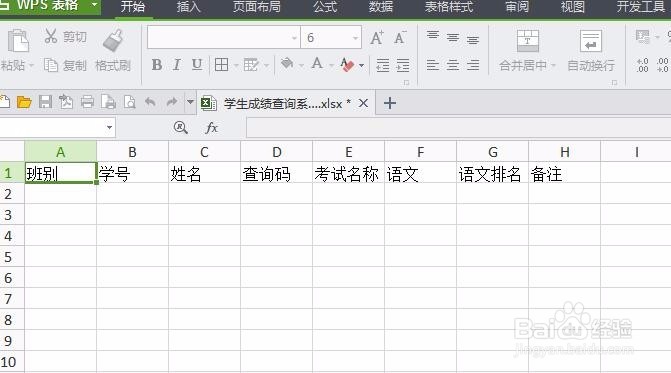The height and width of the screenshot is (373, 671).
Task: Expand the paste options arrow
Action: pyautogui.click(x=30, y=66)
